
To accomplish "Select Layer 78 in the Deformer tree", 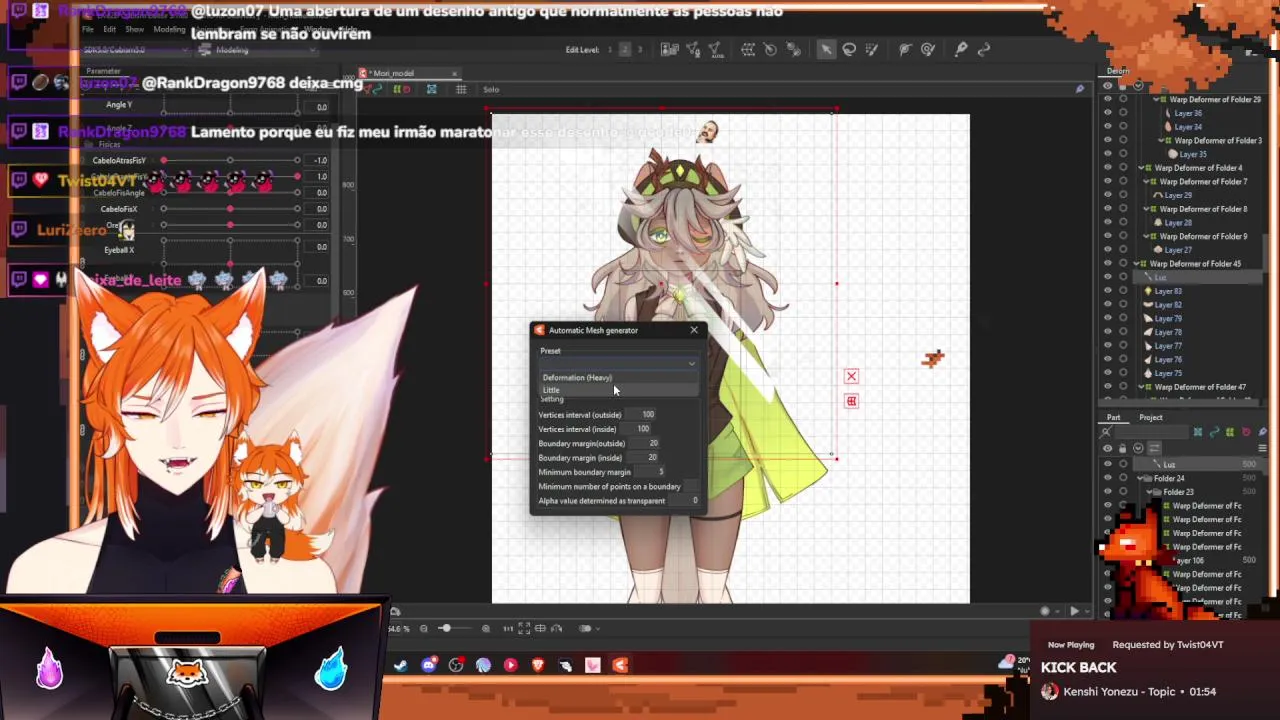I will point(1168,332).
